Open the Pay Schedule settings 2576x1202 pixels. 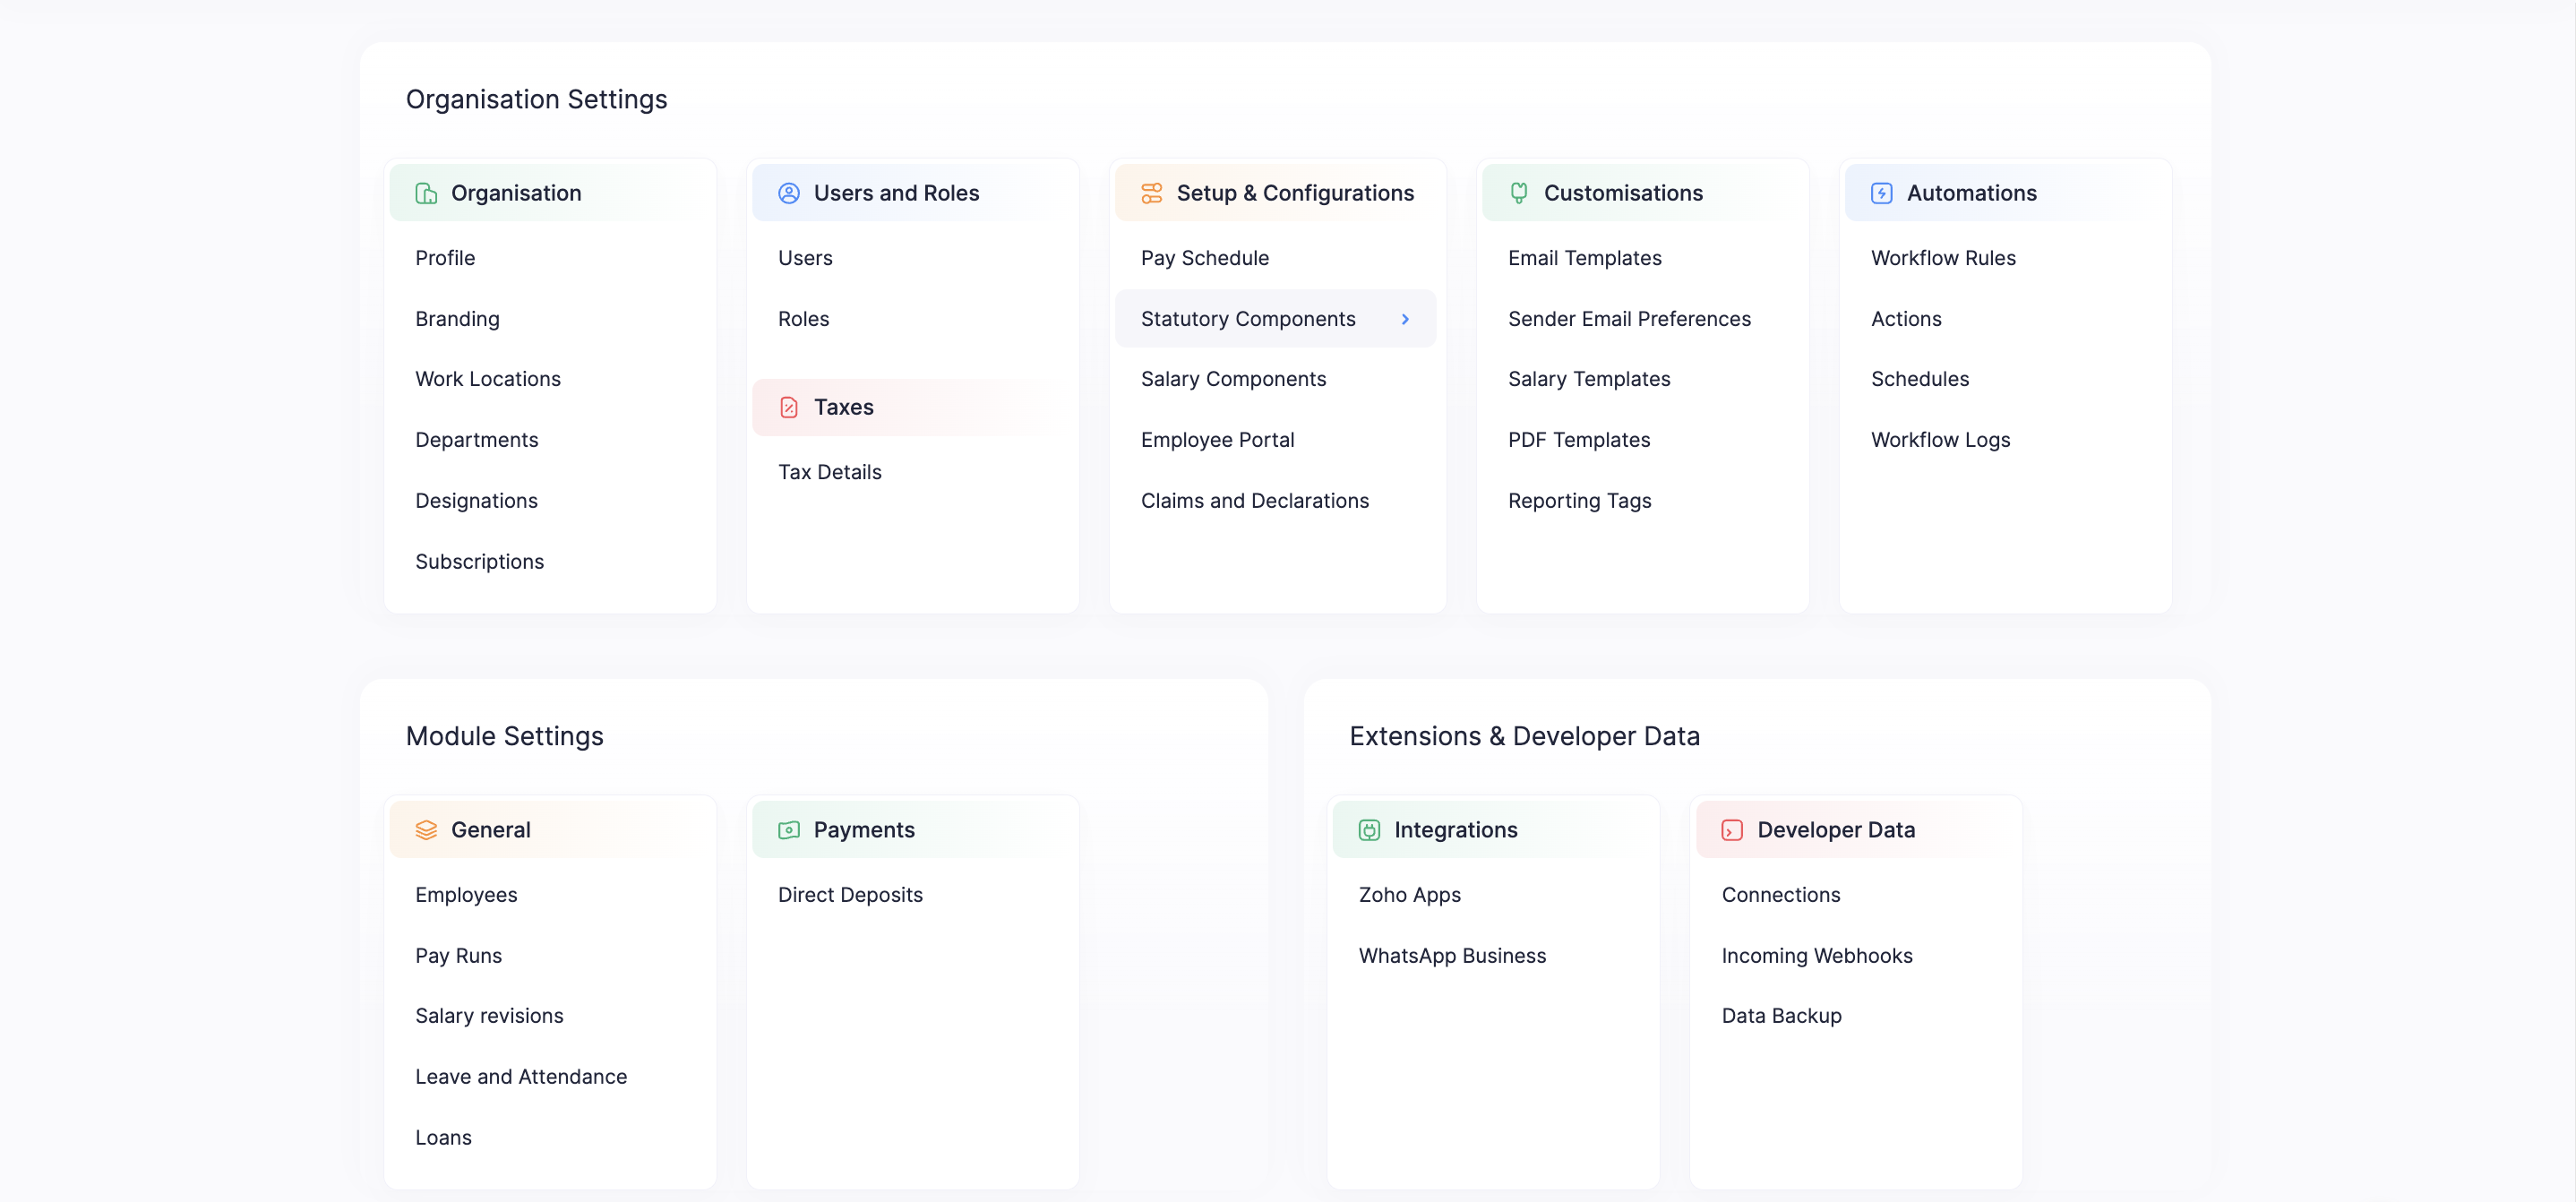[1204, 258]
